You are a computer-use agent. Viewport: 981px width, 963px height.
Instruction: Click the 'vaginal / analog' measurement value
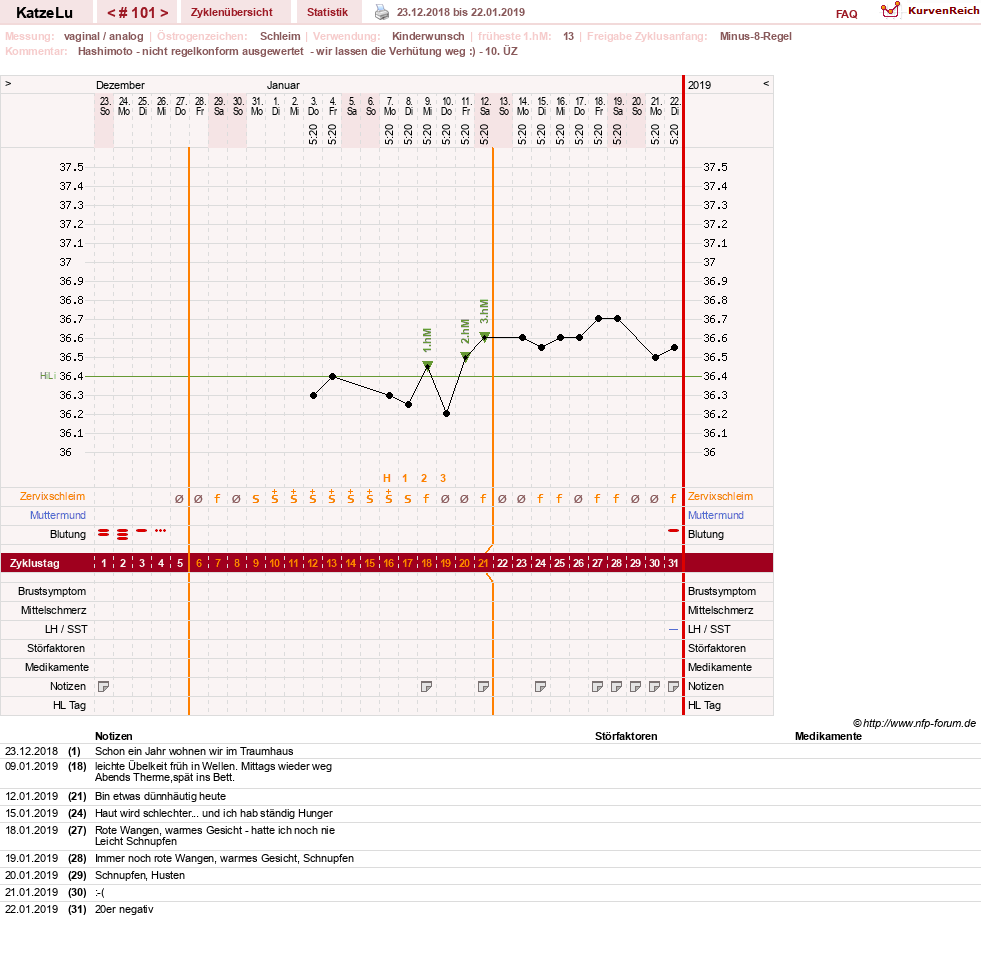click(x=103, y=36)
